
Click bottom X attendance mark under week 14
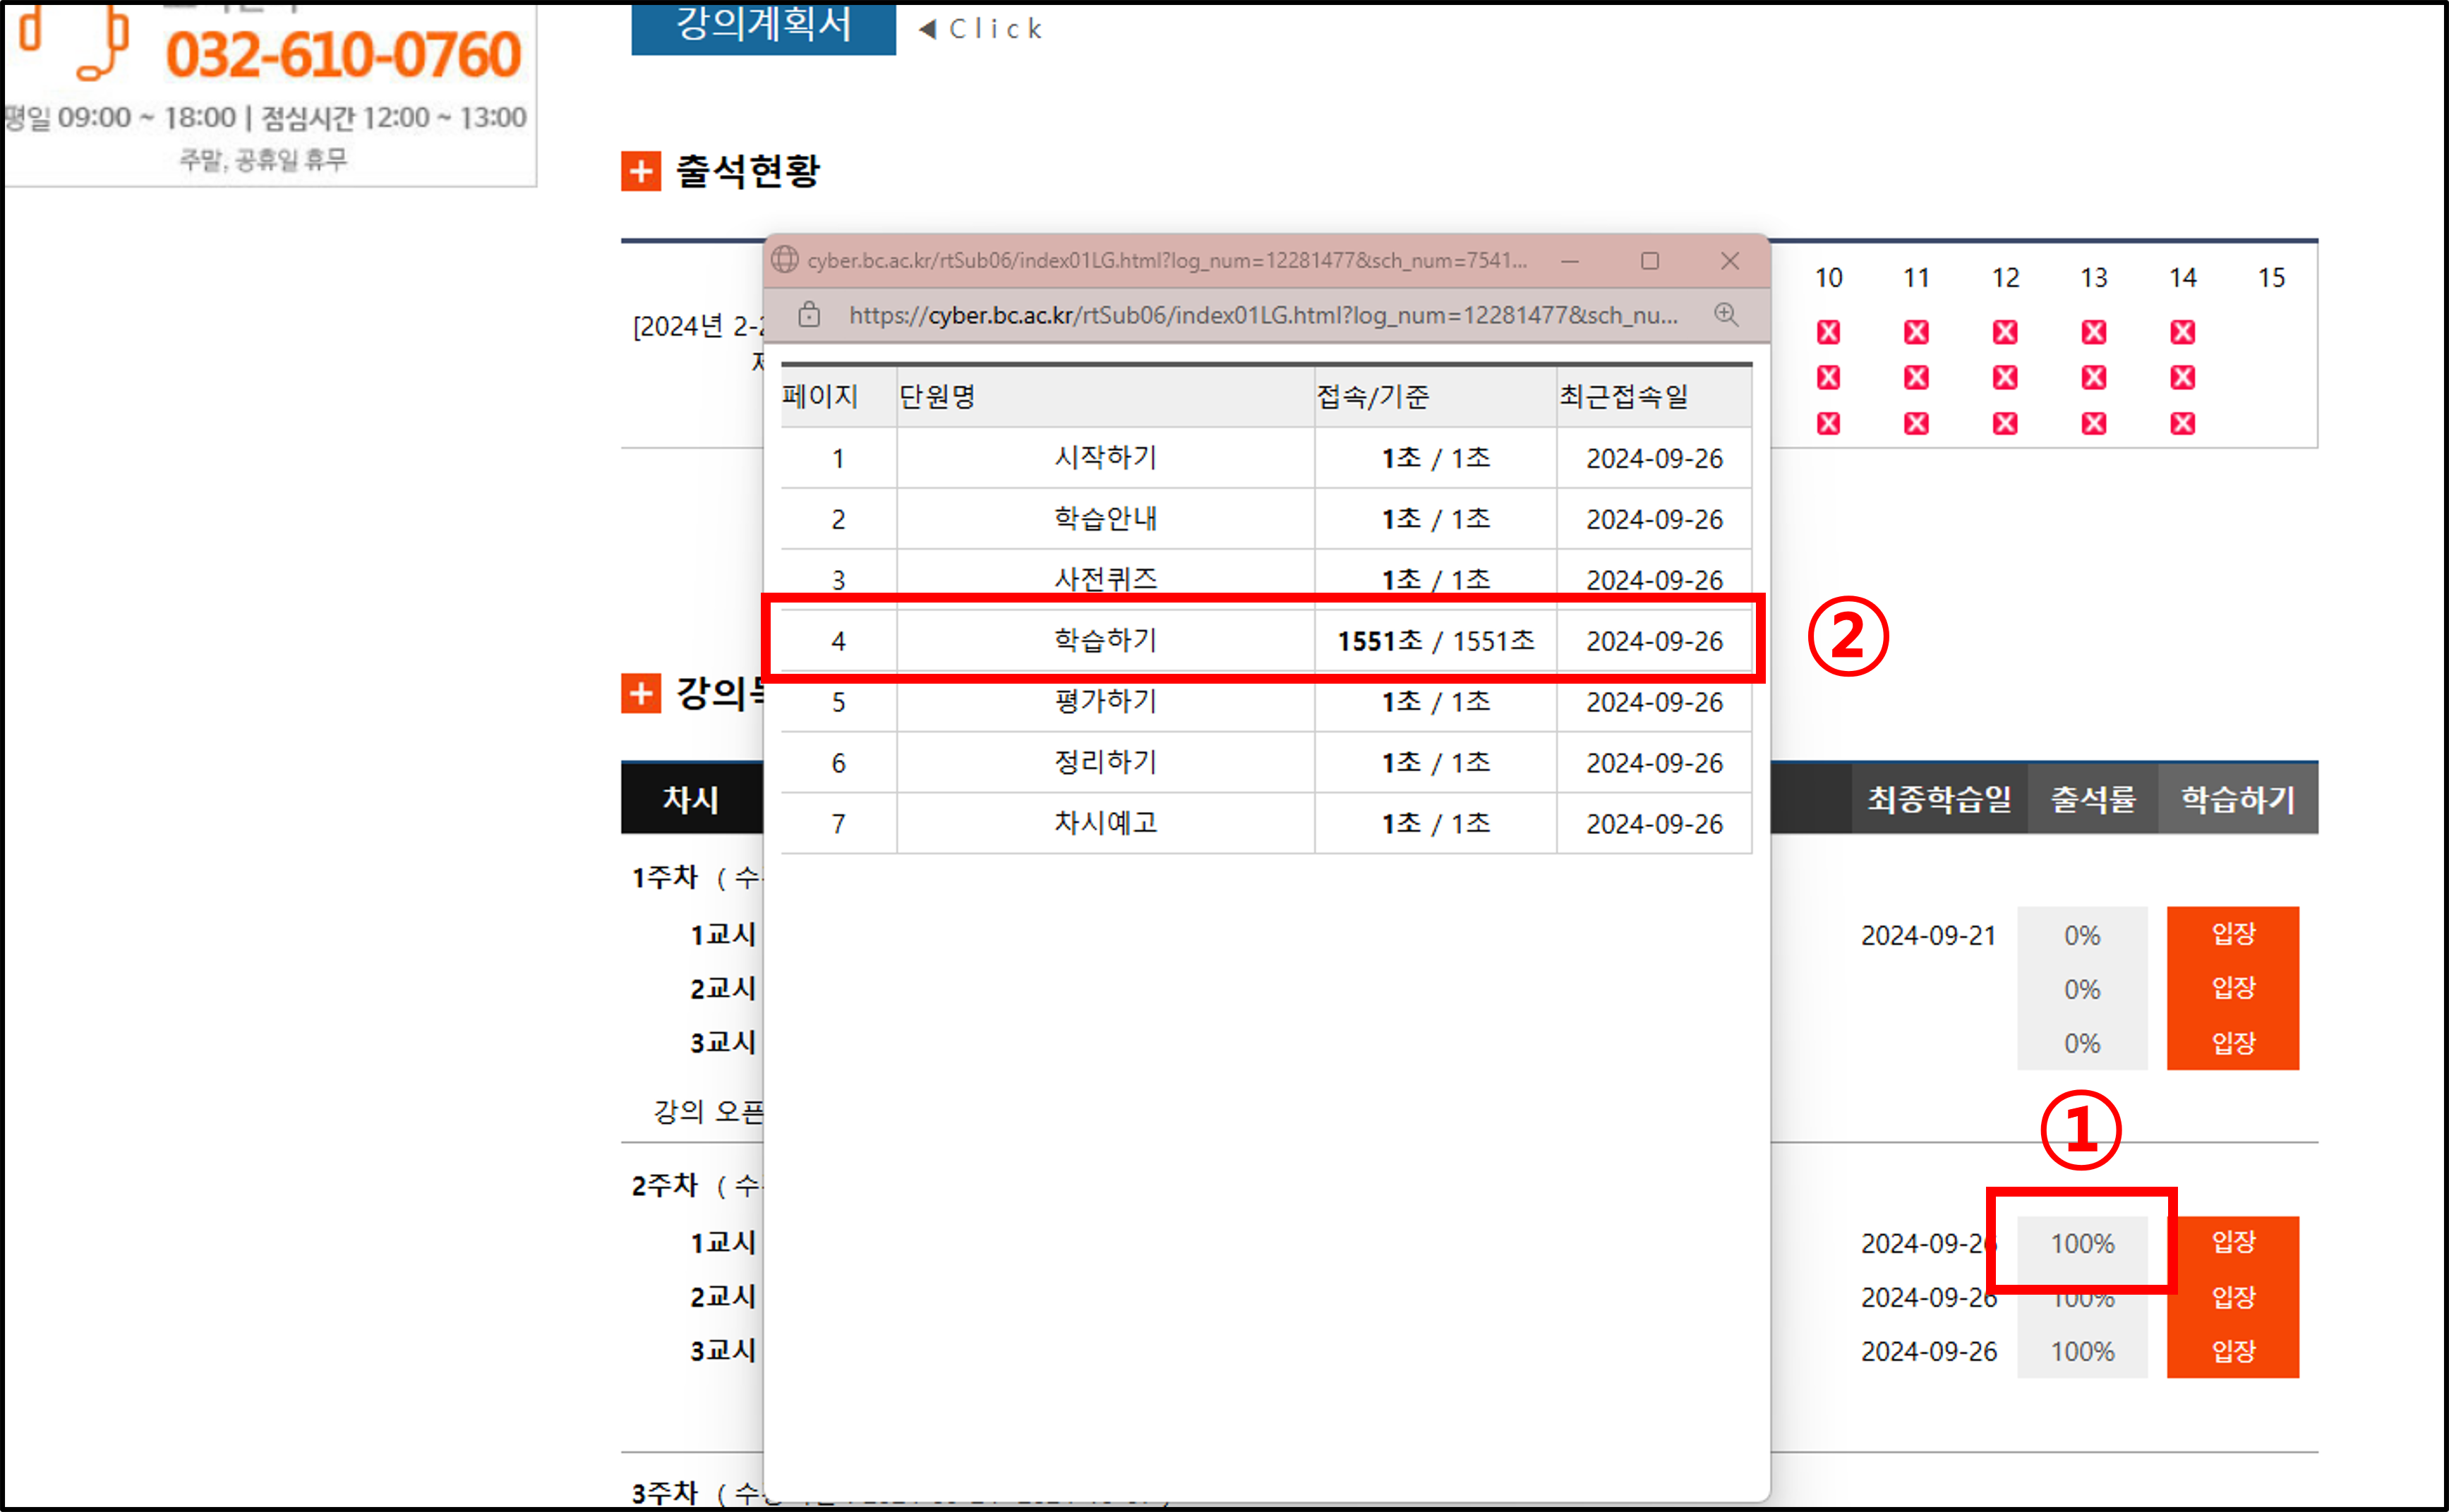2183,424
